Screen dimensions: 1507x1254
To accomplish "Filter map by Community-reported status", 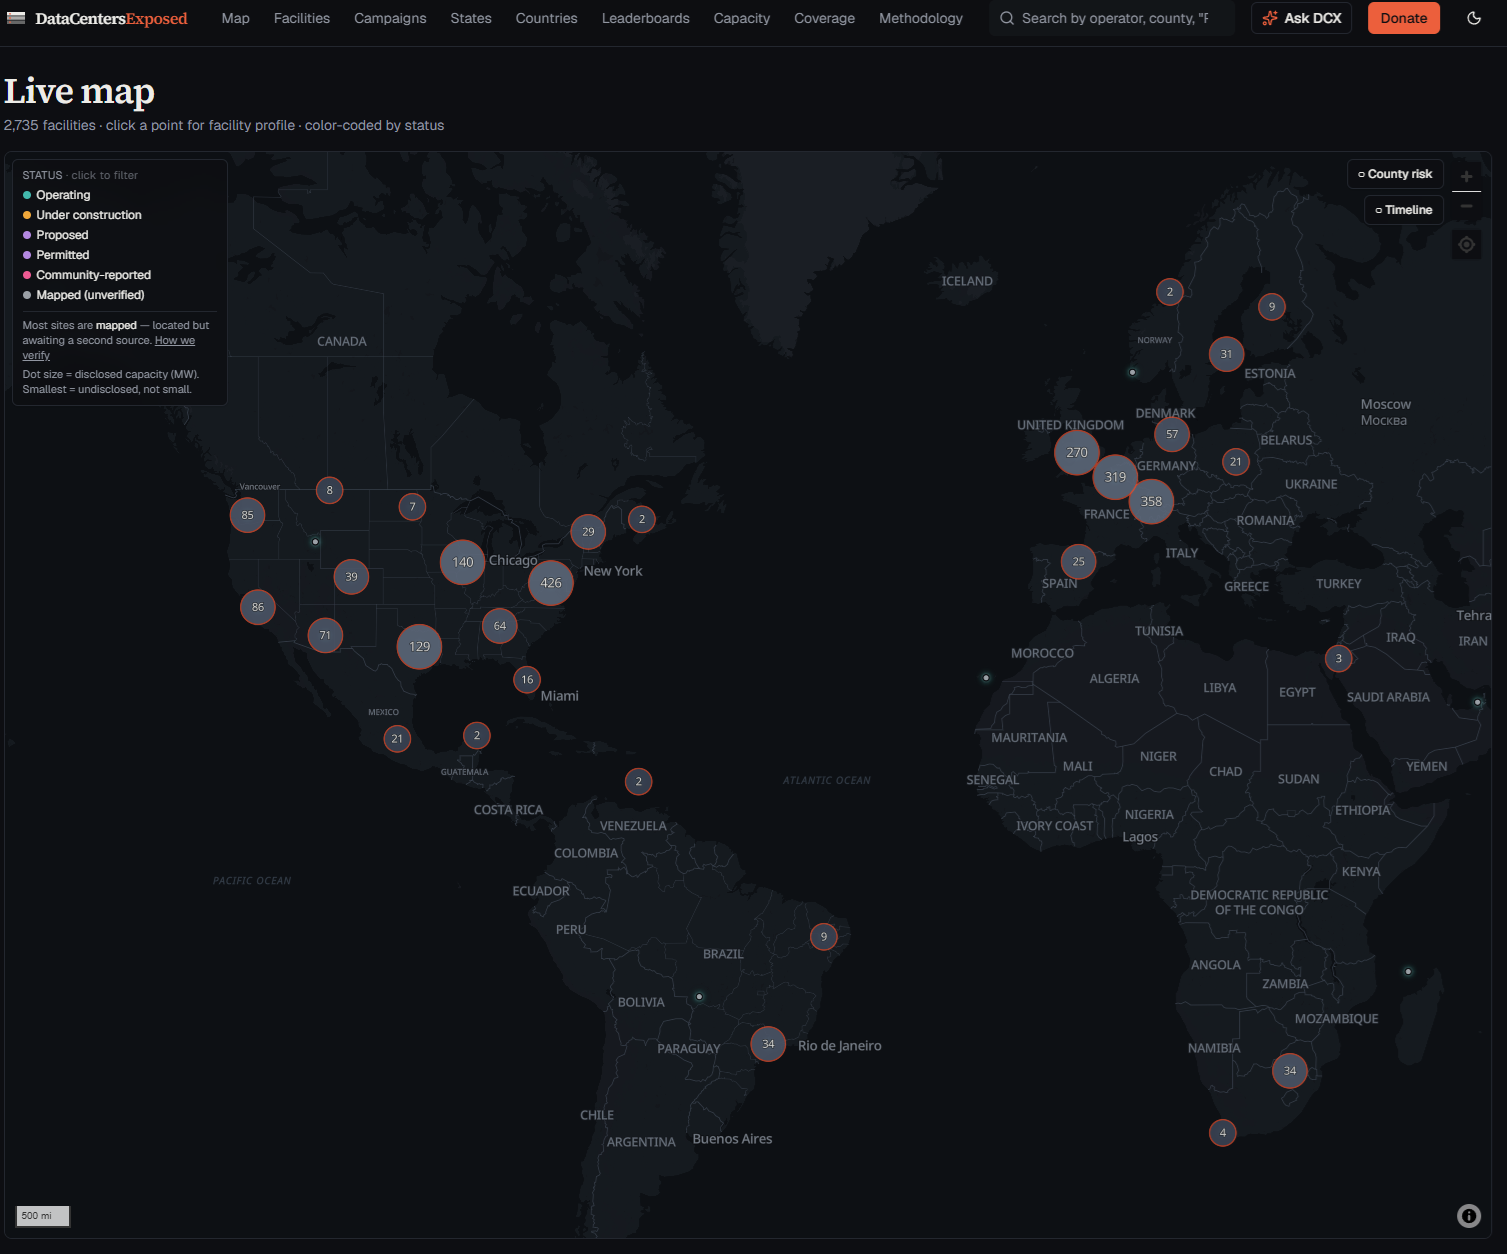I will pos(87,275).
